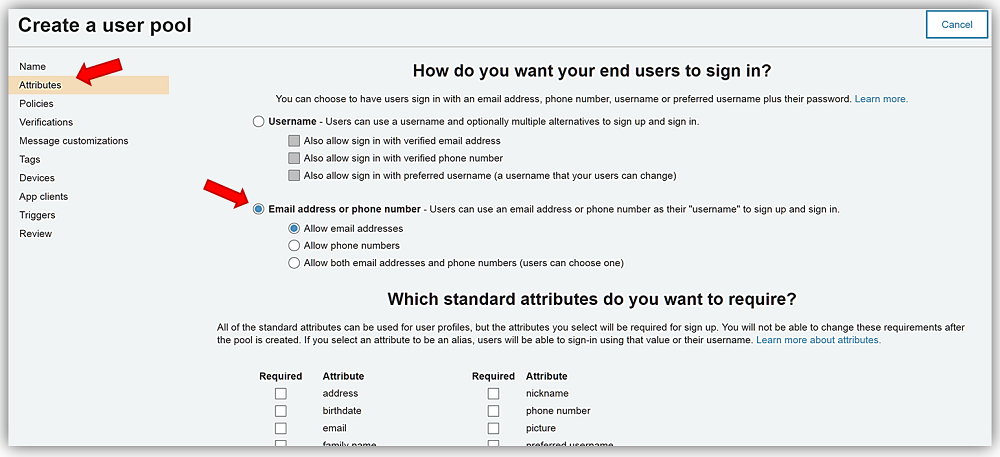
Task: Tick the picture required checkbox
Action: click(493, 428)
